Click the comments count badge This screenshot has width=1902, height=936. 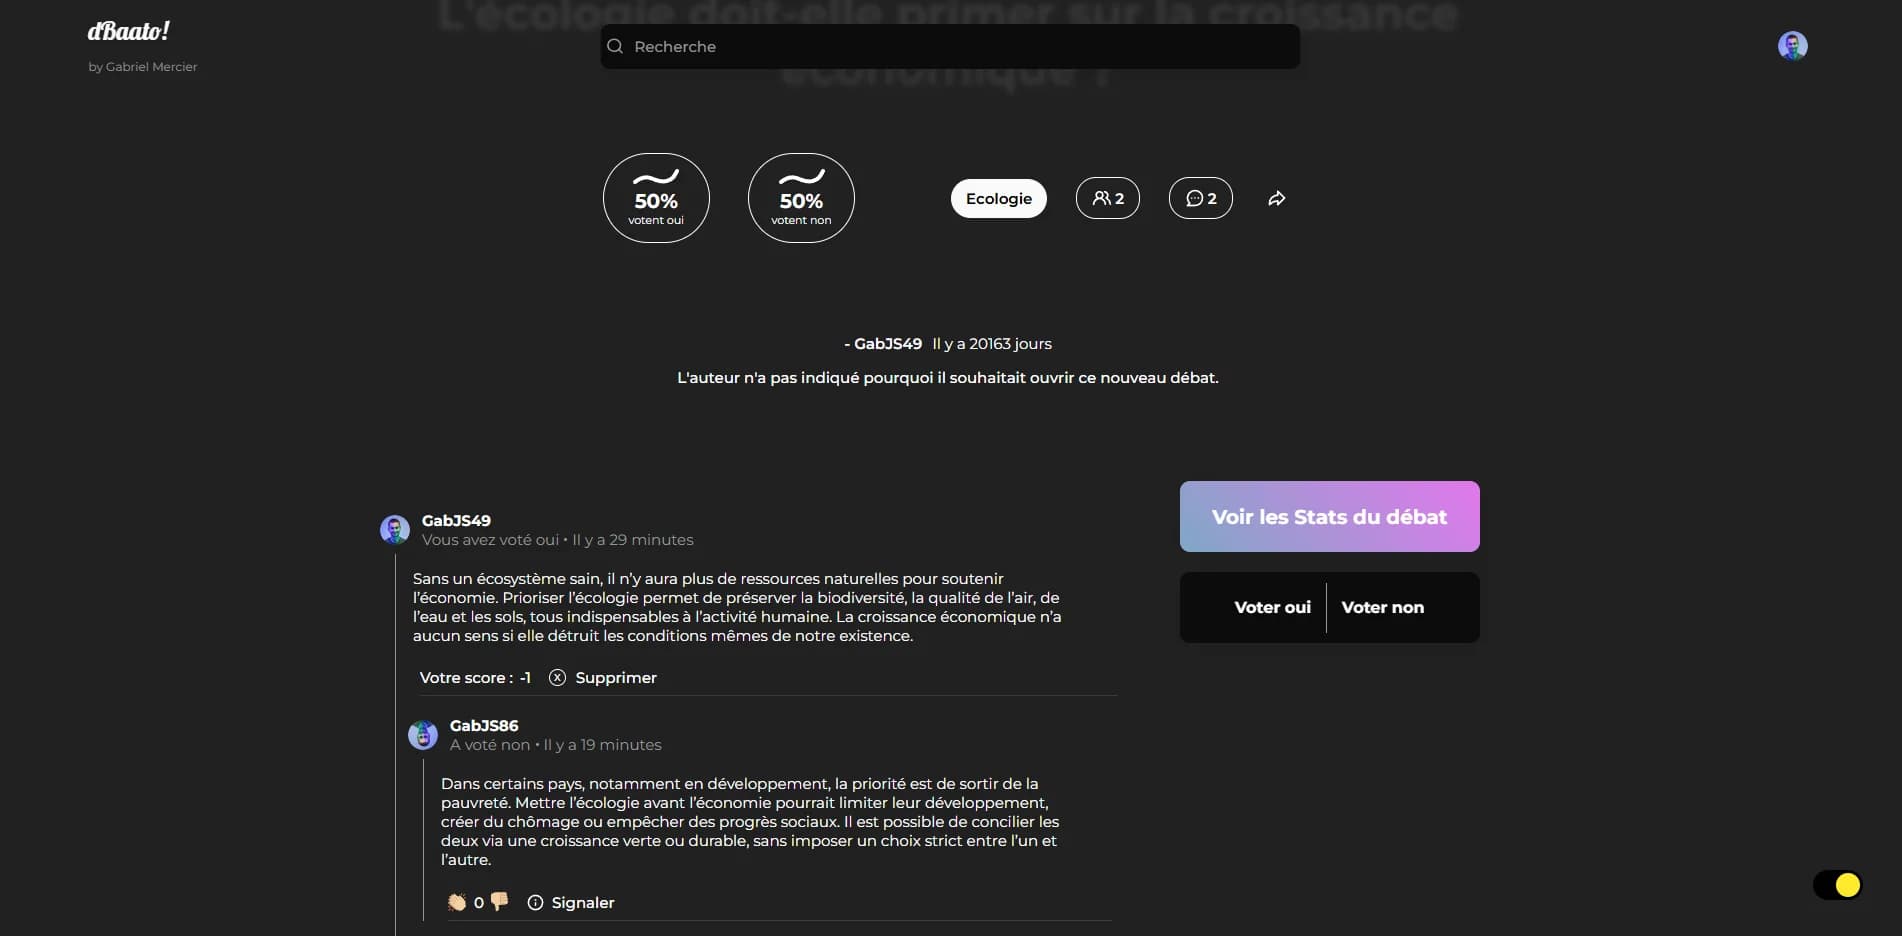(x=1200, y=199)
